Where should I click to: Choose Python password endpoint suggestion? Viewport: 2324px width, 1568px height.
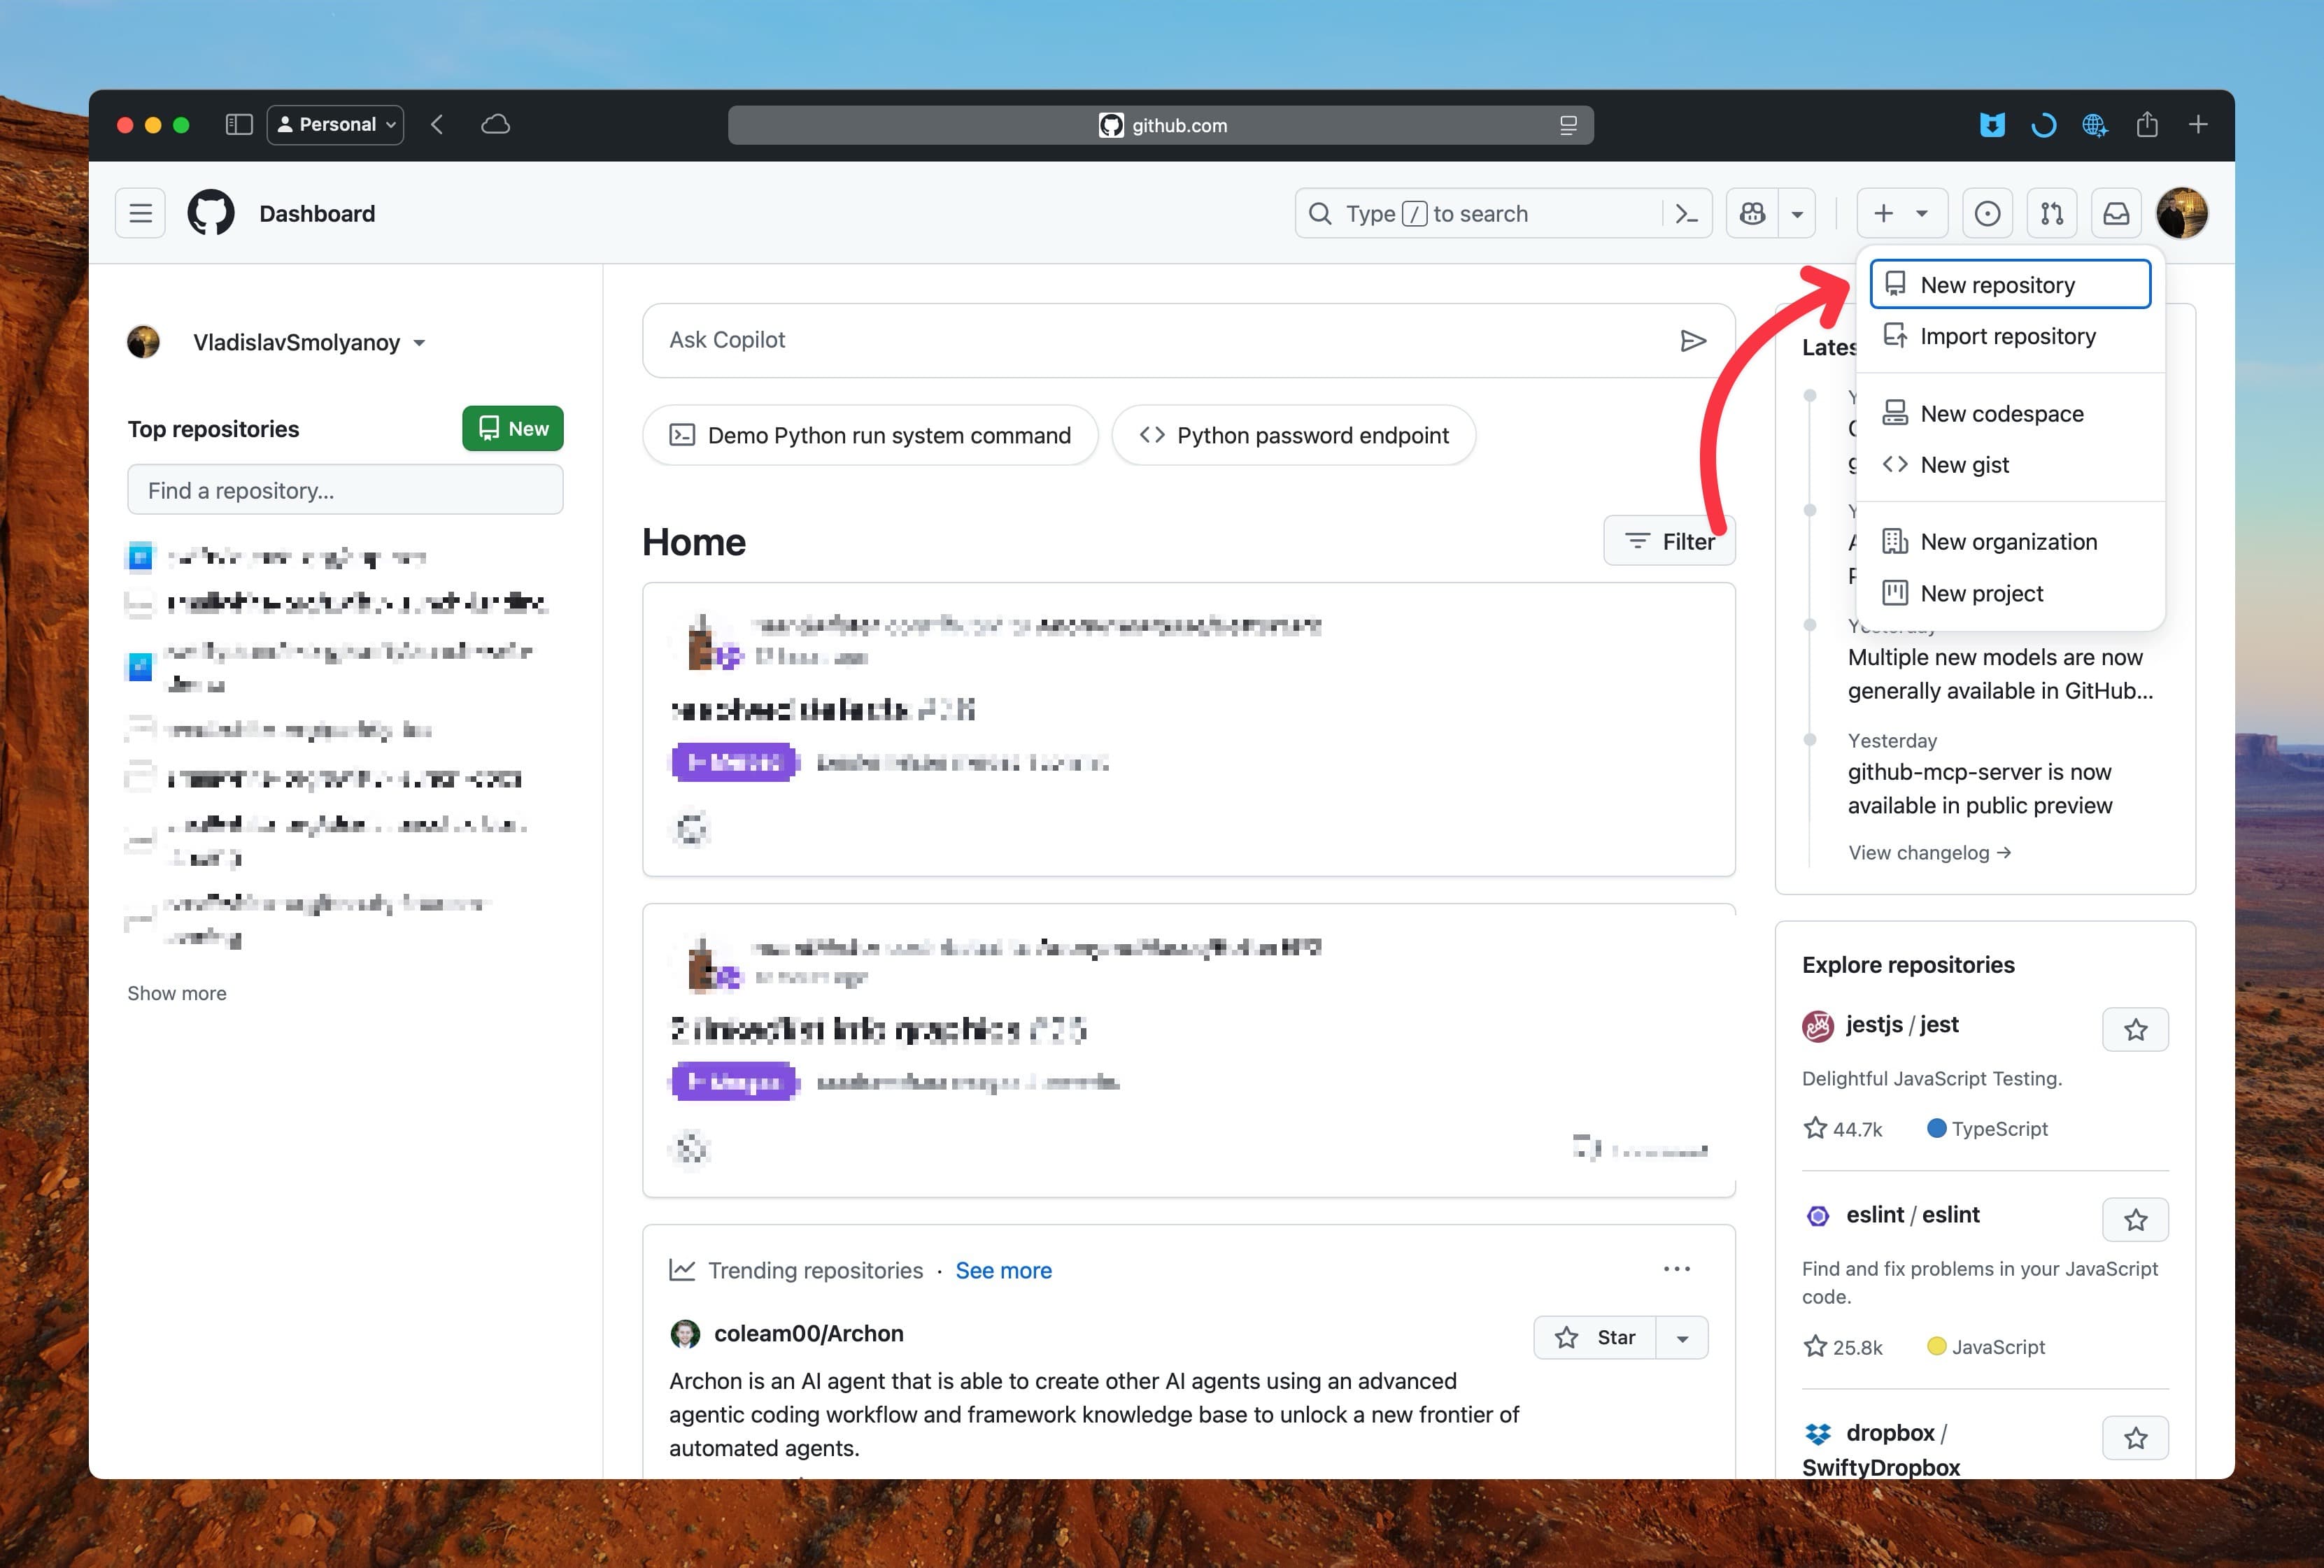[x=1293, y=435]
